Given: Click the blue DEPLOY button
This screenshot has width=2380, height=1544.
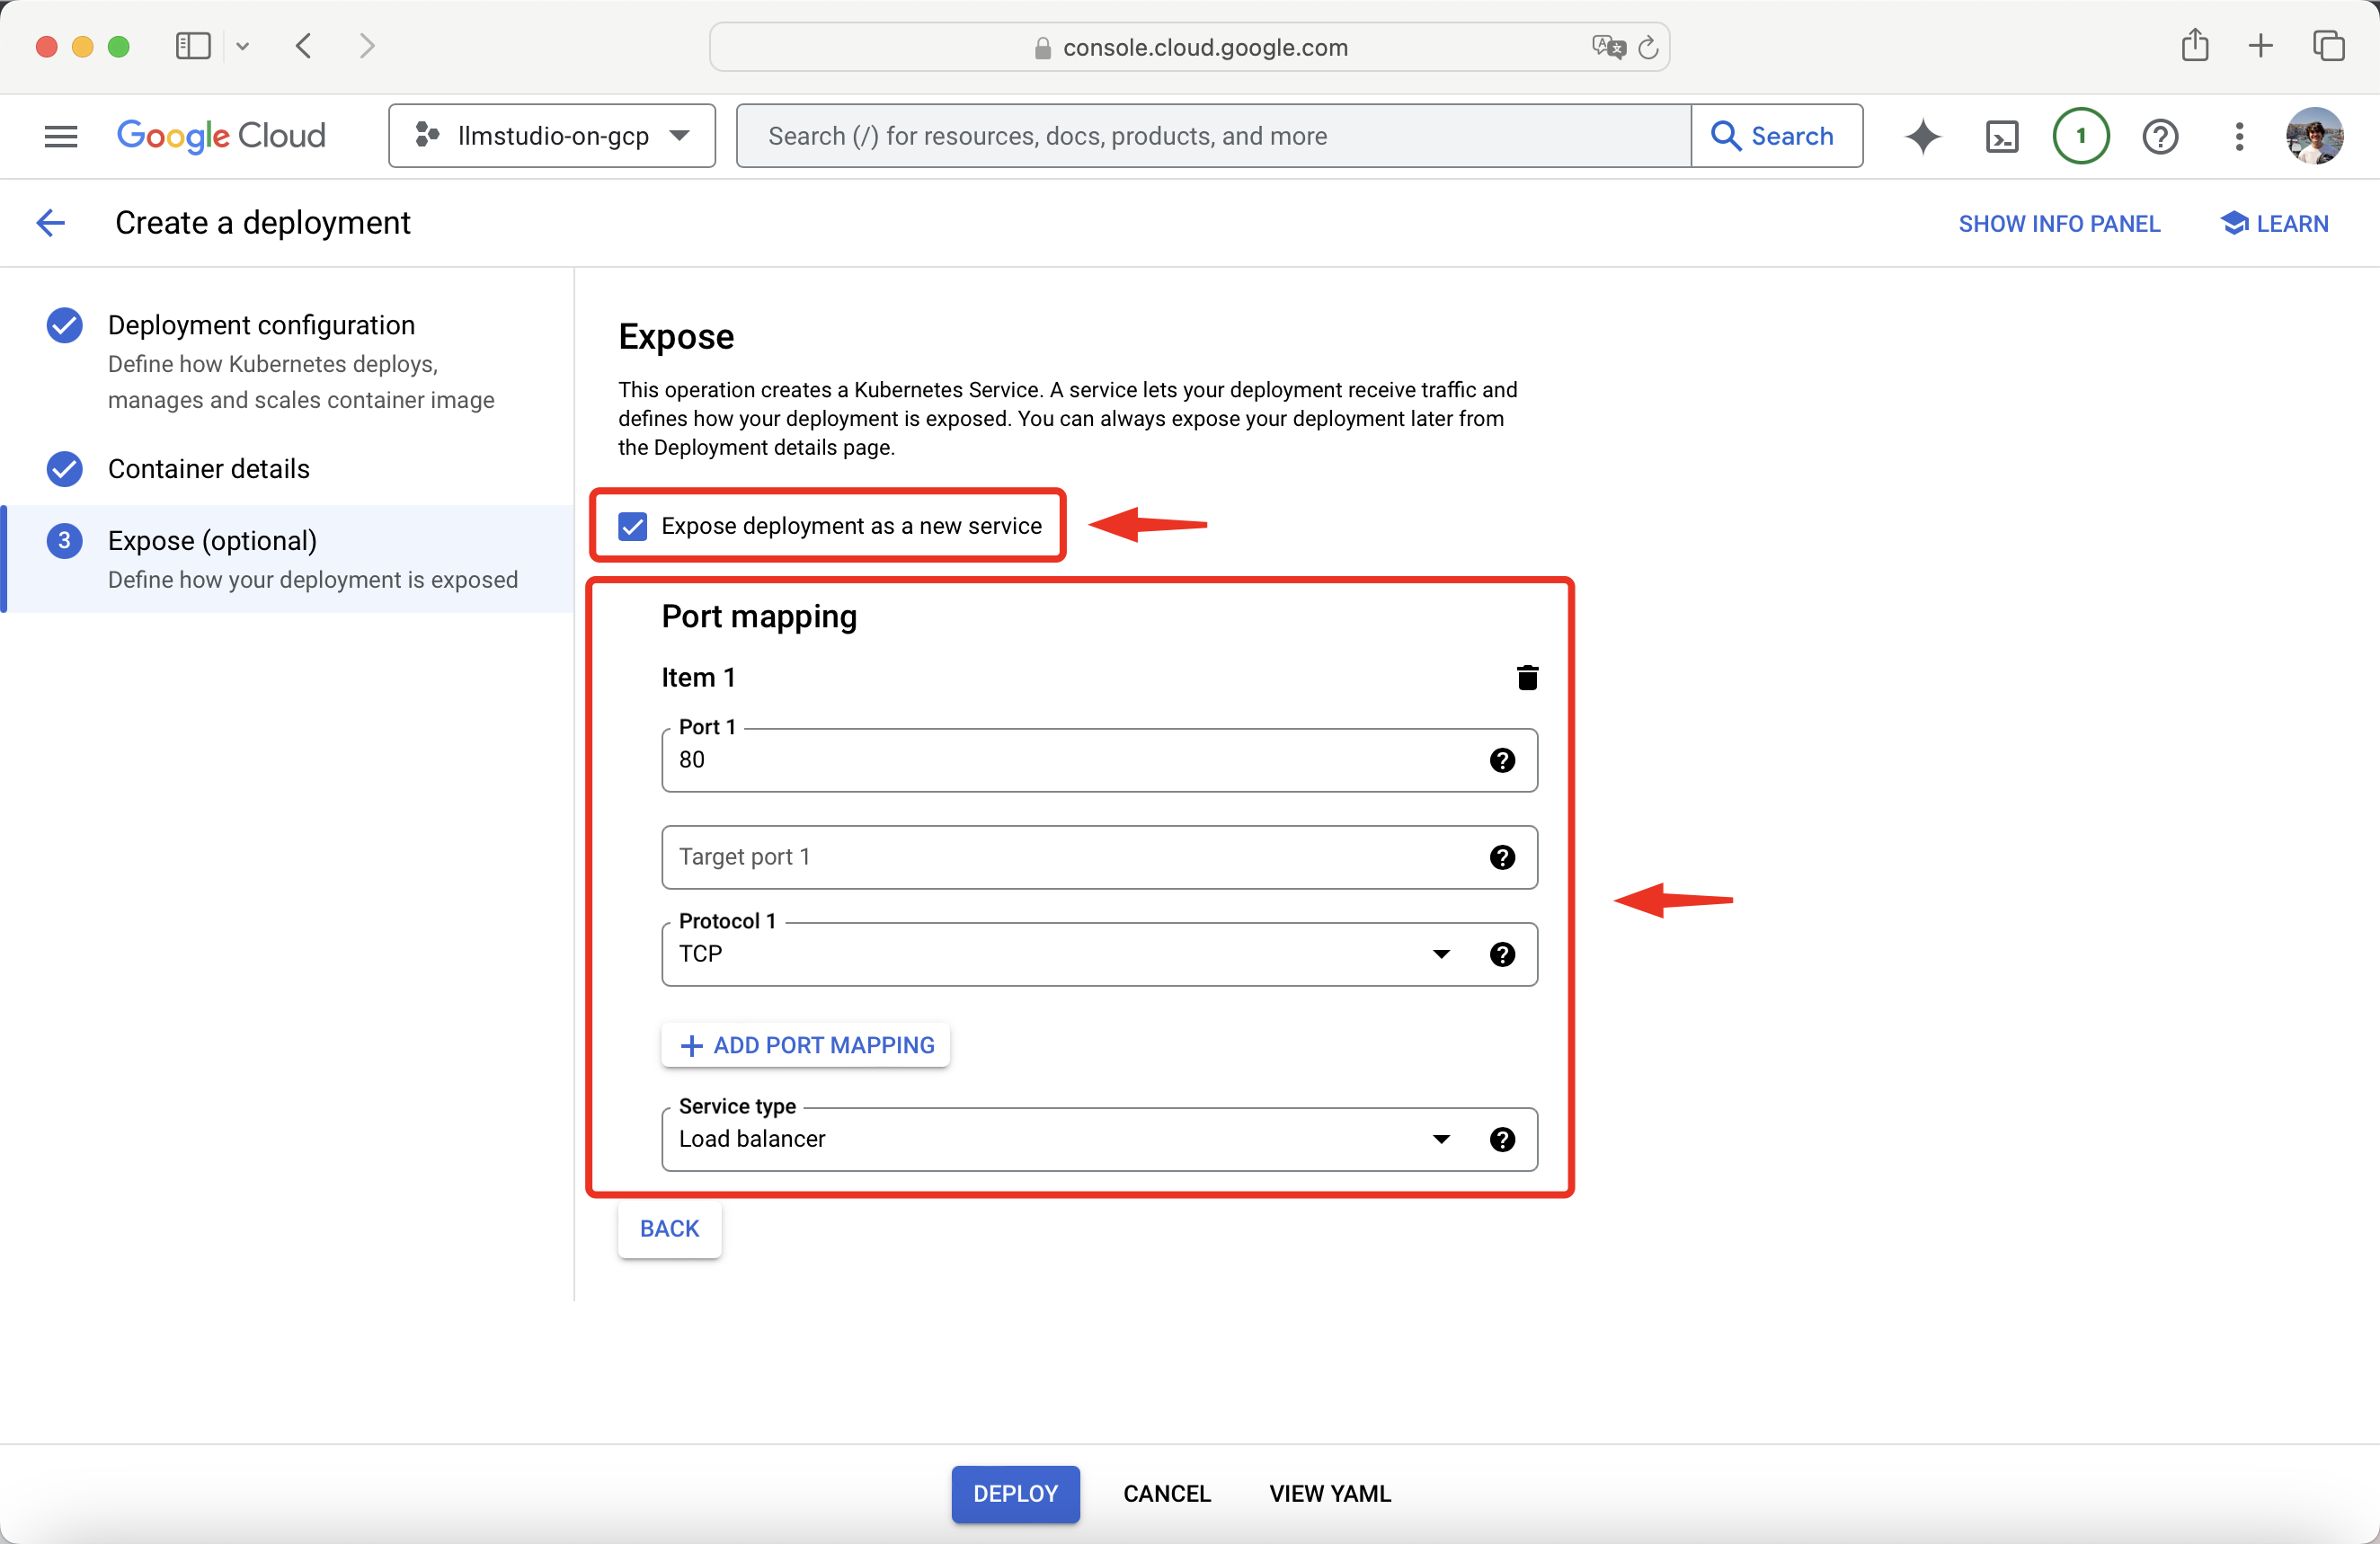Looking at the screenshot, I should coord(1015,1493).
